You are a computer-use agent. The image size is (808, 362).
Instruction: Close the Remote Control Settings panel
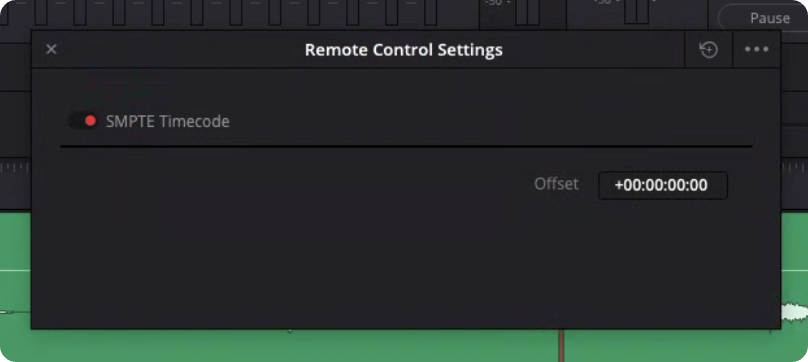coord(51,49)
